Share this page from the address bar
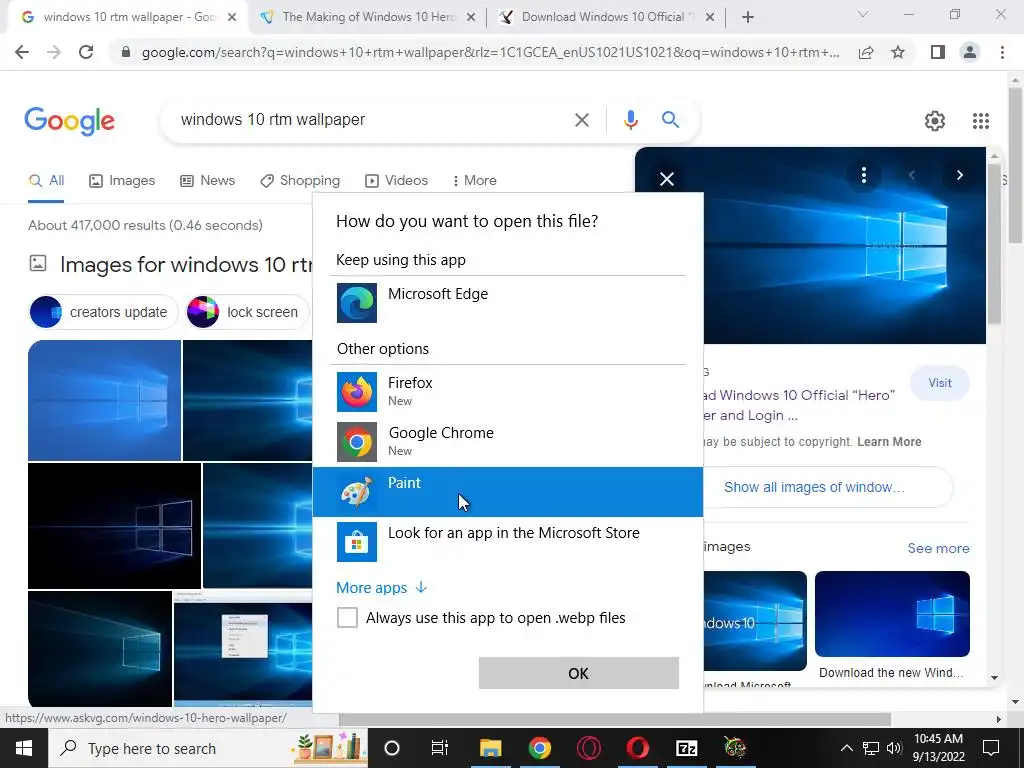Screen dimensions: 1024x768 tap(866, 52)
